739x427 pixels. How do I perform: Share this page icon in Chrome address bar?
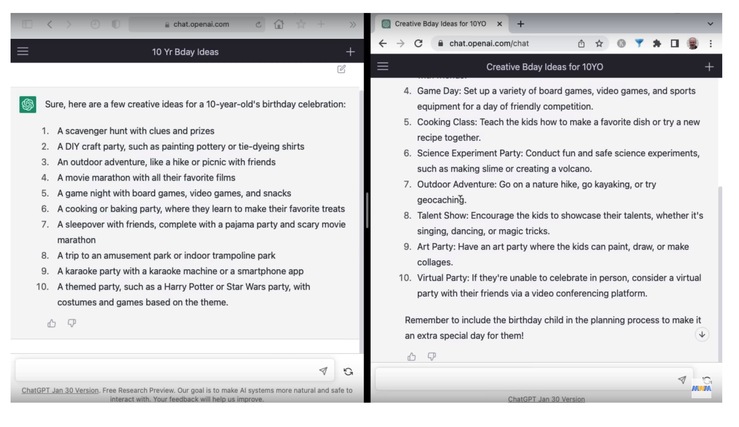pyautogui.click(x=581, y=43)
